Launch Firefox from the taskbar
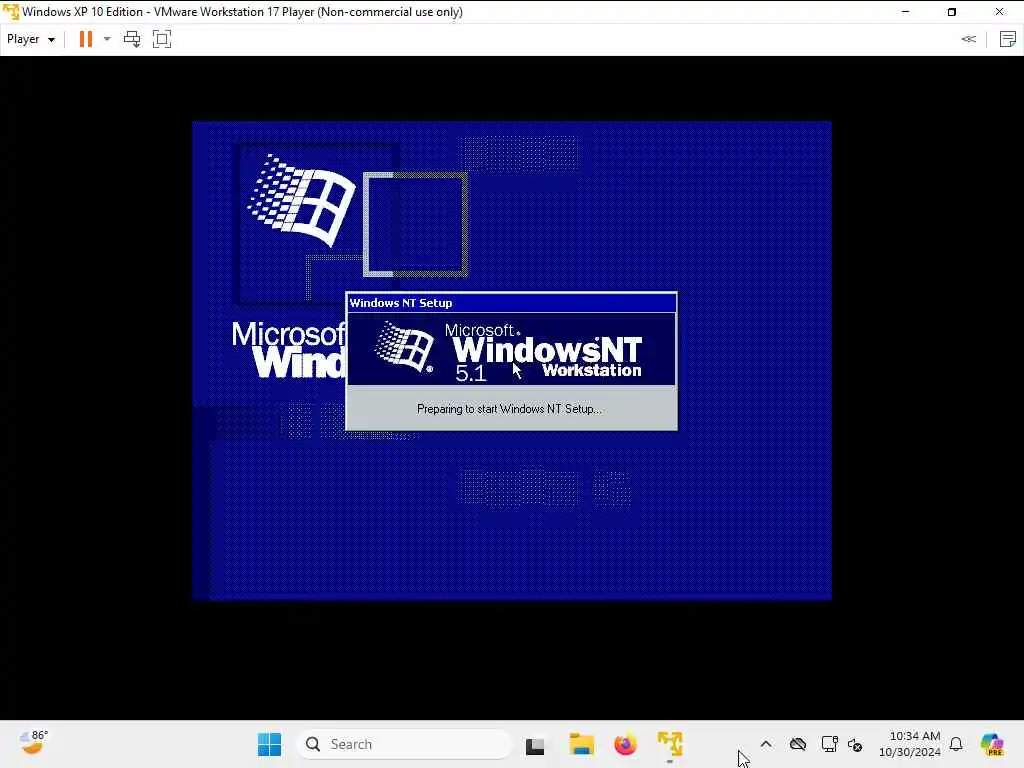This screenshot has height=768, width=1024. click(626, 744)
